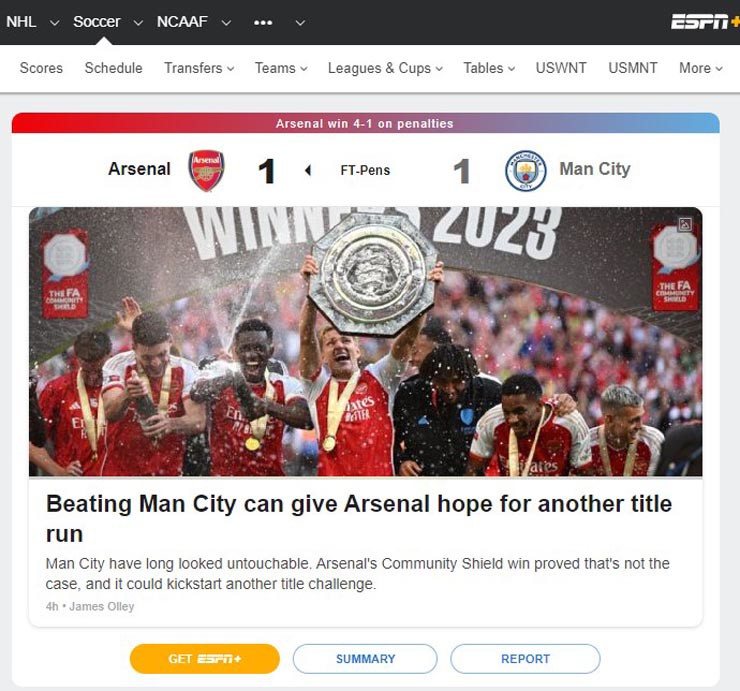Open the match REPORT button
Image resolution: width=740 pixels, height=691 pixels.
pos(525,658)
